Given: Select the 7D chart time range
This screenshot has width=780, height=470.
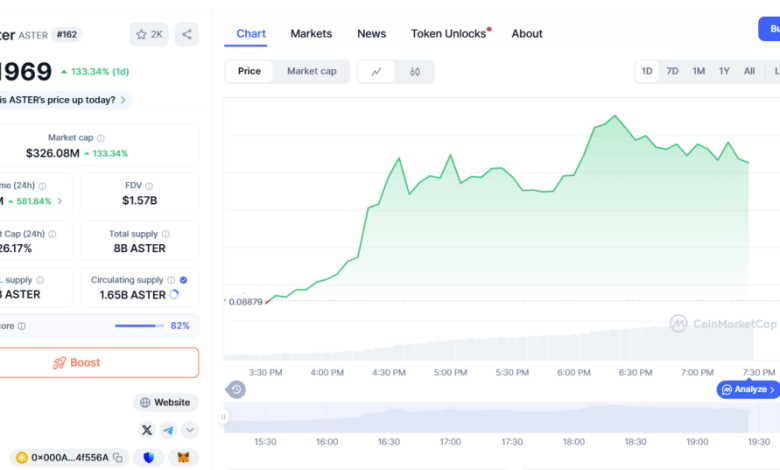Looking at the screenshot, I should click(x=672, y=72).
